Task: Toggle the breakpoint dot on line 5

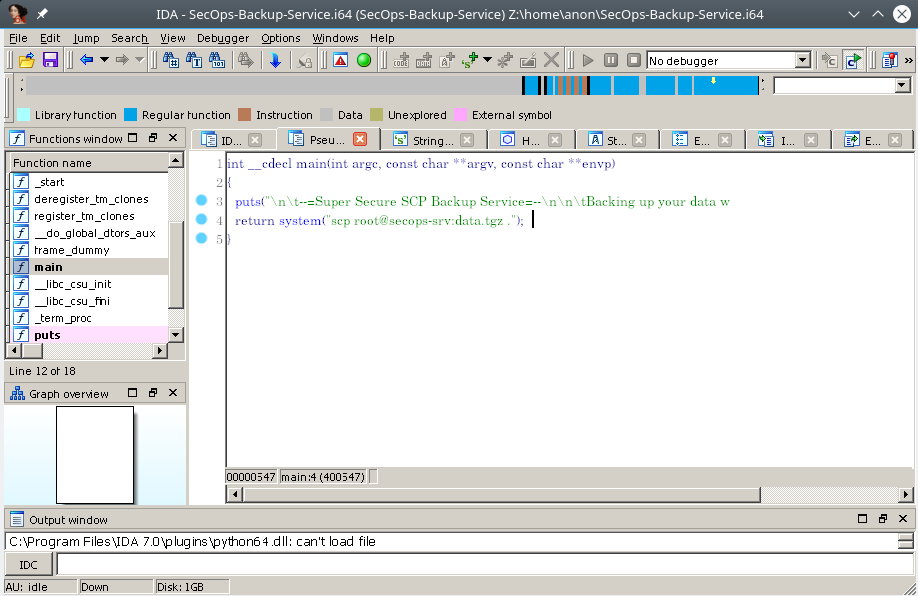Action: point(201,238)
